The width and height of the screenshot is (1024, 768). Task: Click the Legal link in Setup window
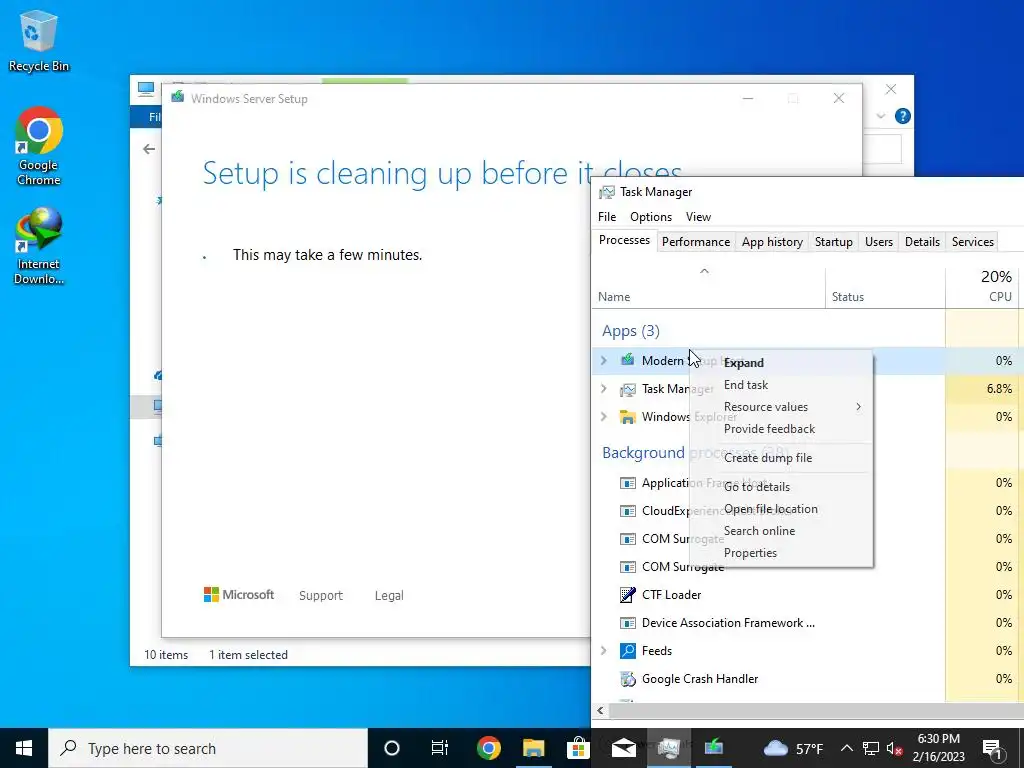(x=389, y=596)
